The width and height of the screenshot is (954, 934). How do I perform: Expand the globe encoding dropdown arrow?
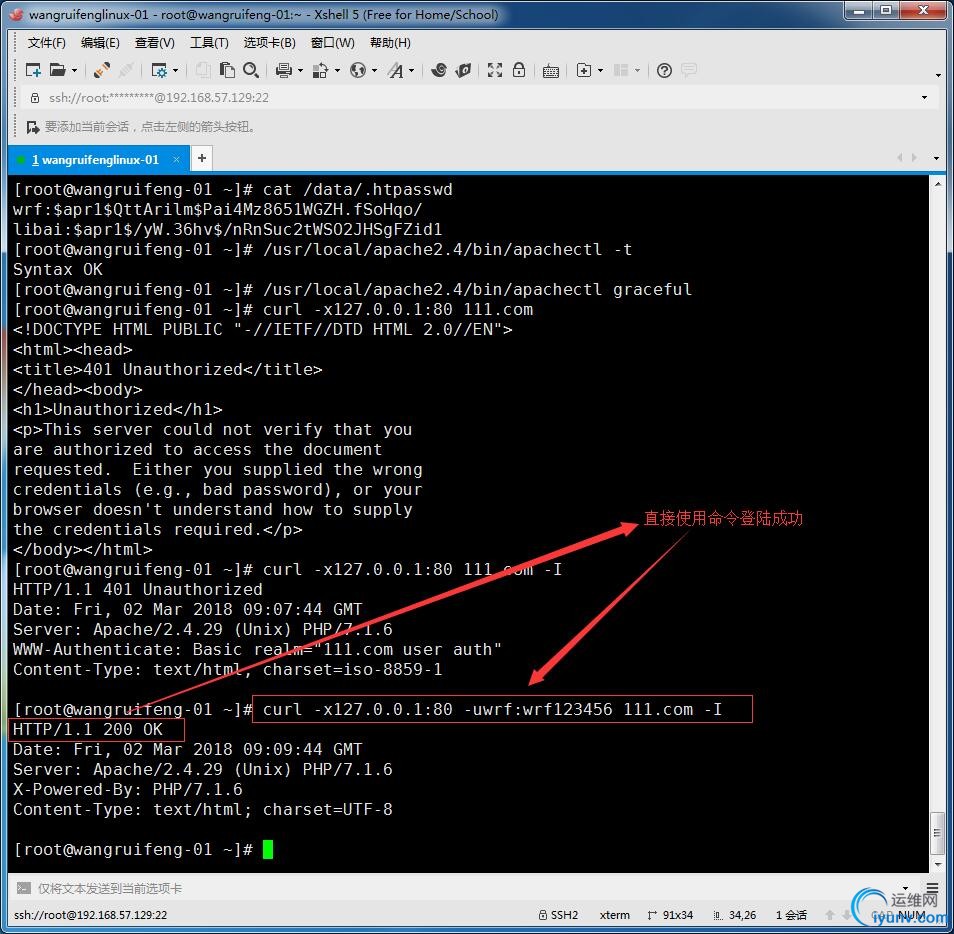[374, 71]
